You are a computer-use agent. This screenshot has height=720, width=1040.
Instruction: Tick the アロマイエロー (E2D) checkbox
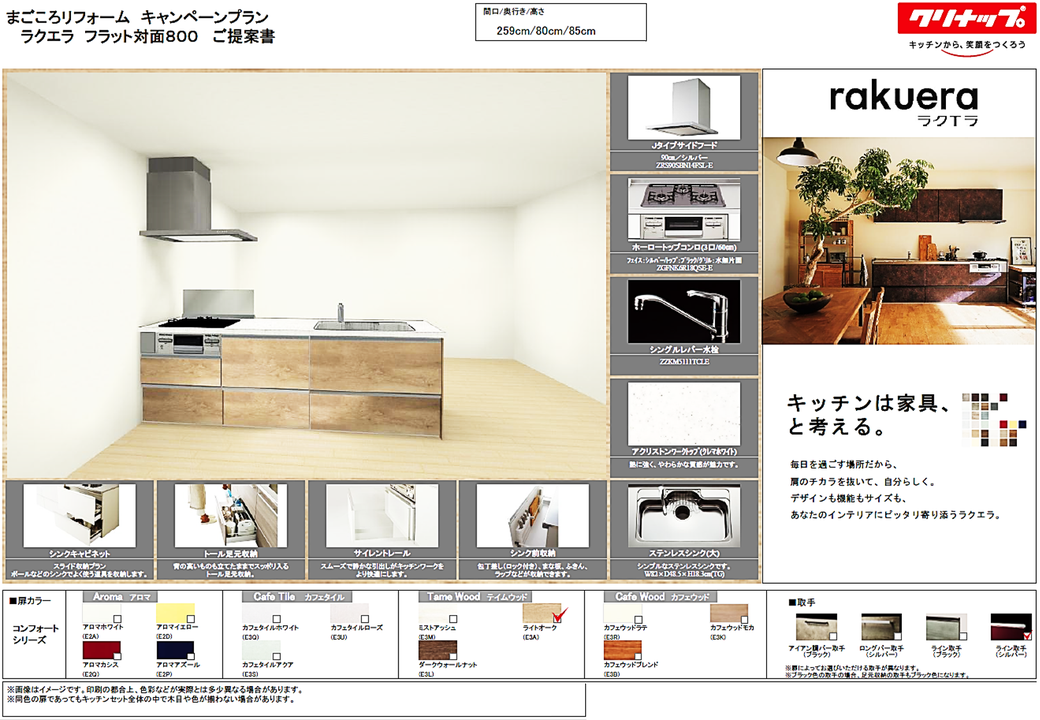coord(191,619)
